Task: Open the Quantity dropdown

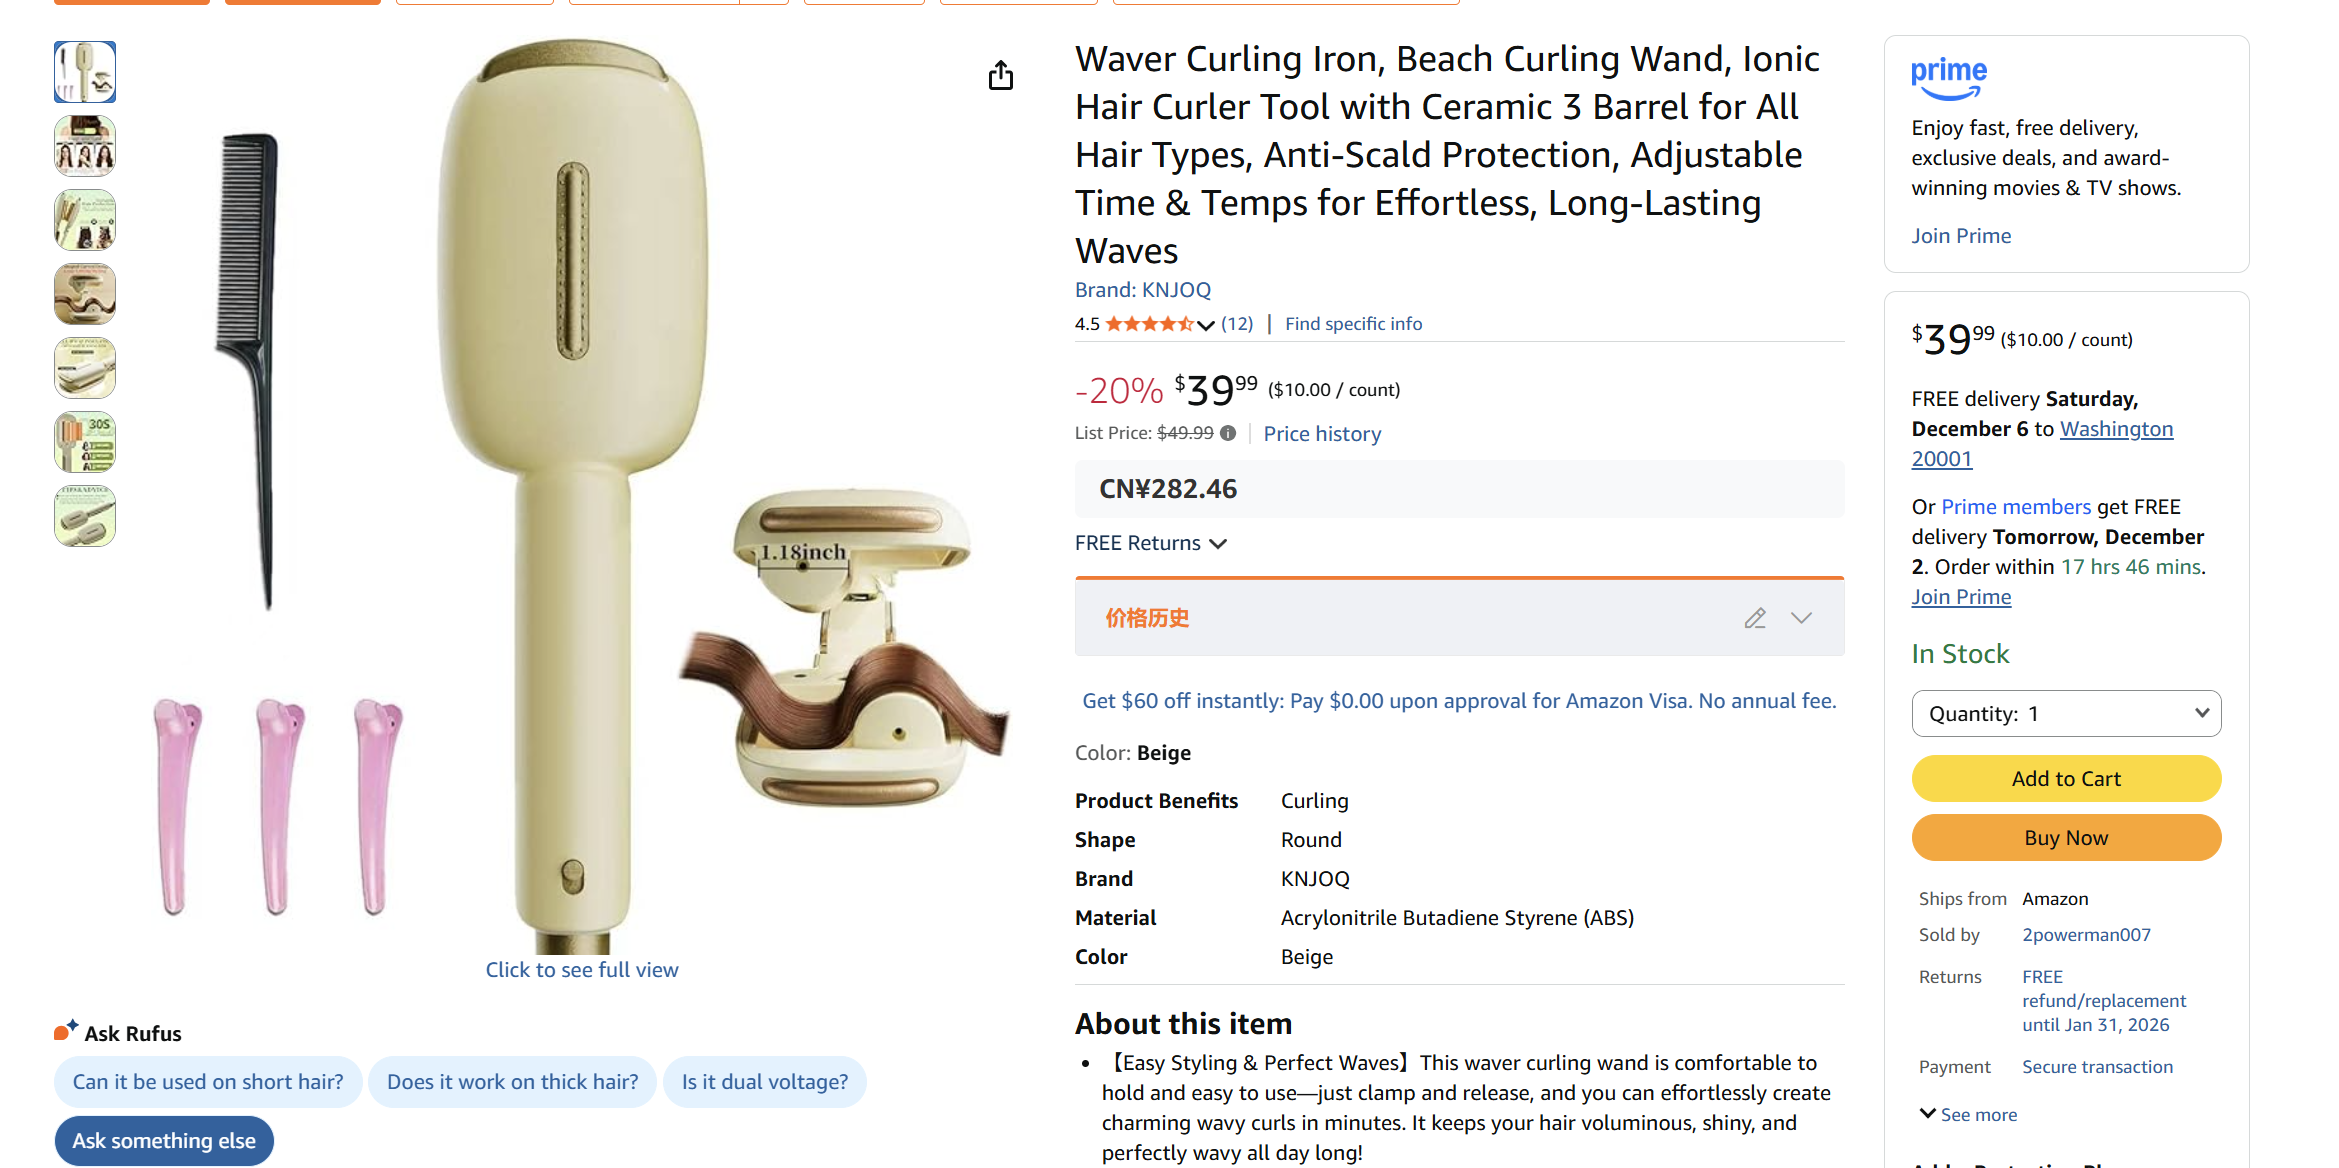Action: 2066,714
